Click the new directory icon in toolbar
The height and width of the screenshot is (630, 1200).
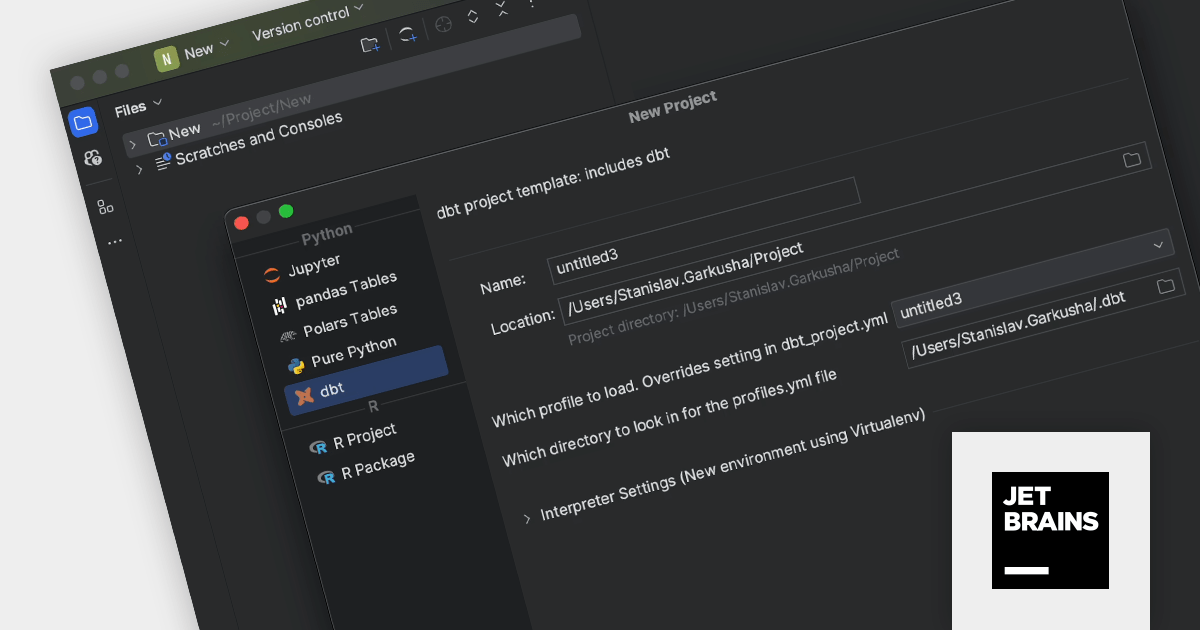coord(370,44)
